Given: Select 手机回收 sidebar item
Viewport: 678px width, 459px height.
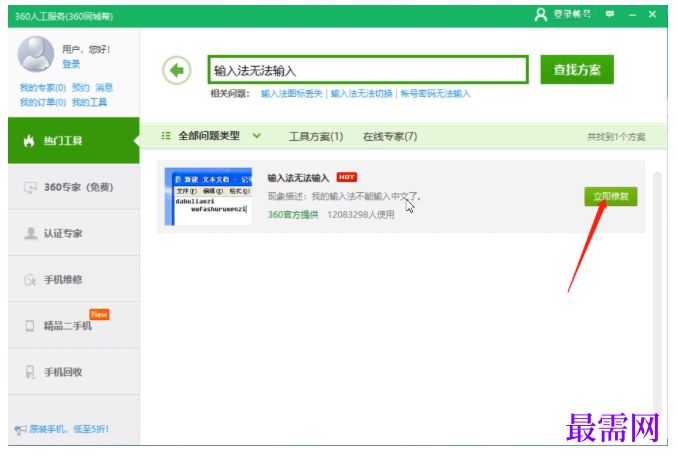Looking at the screenshot, I should tap(74, 372).
